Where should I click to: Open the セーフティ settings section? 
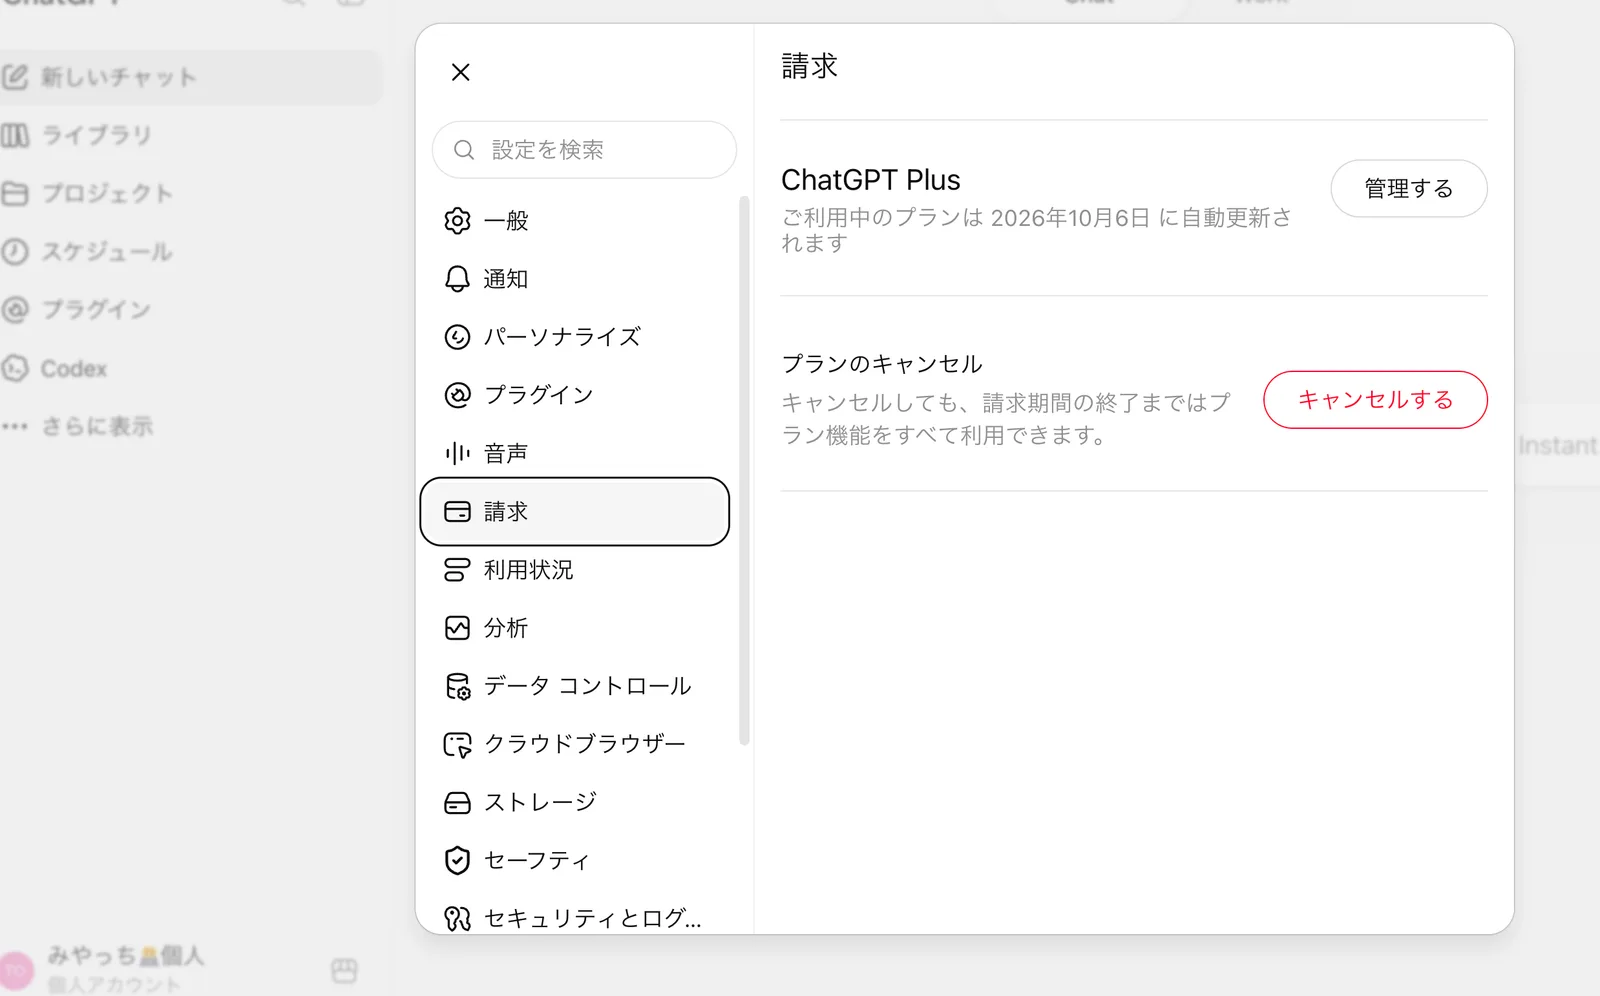point(575,860)
